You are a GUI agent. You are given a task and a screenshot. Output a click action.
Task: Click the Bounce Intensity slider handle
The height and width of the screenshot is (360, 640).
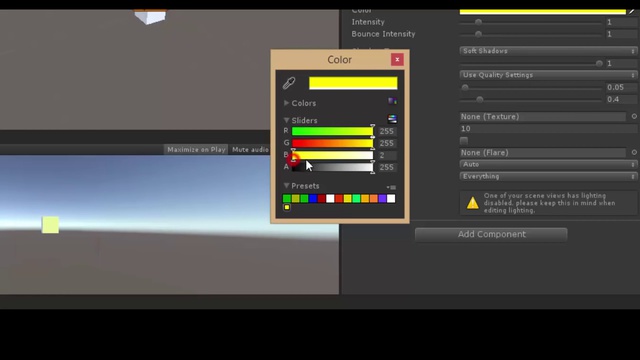coord(478,34)
